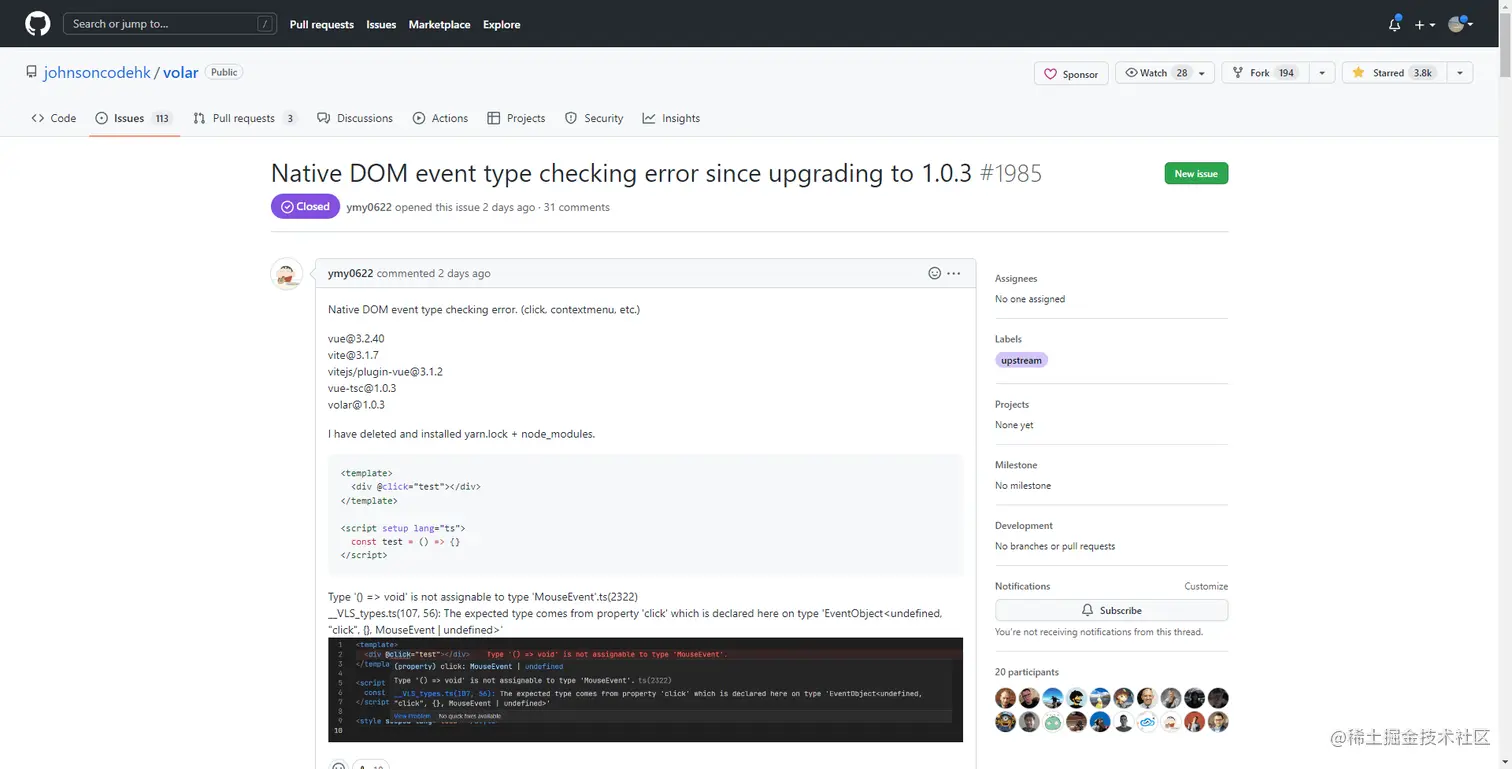Toggle the Starred button
1512x769 pixels.
[1394, 73]
